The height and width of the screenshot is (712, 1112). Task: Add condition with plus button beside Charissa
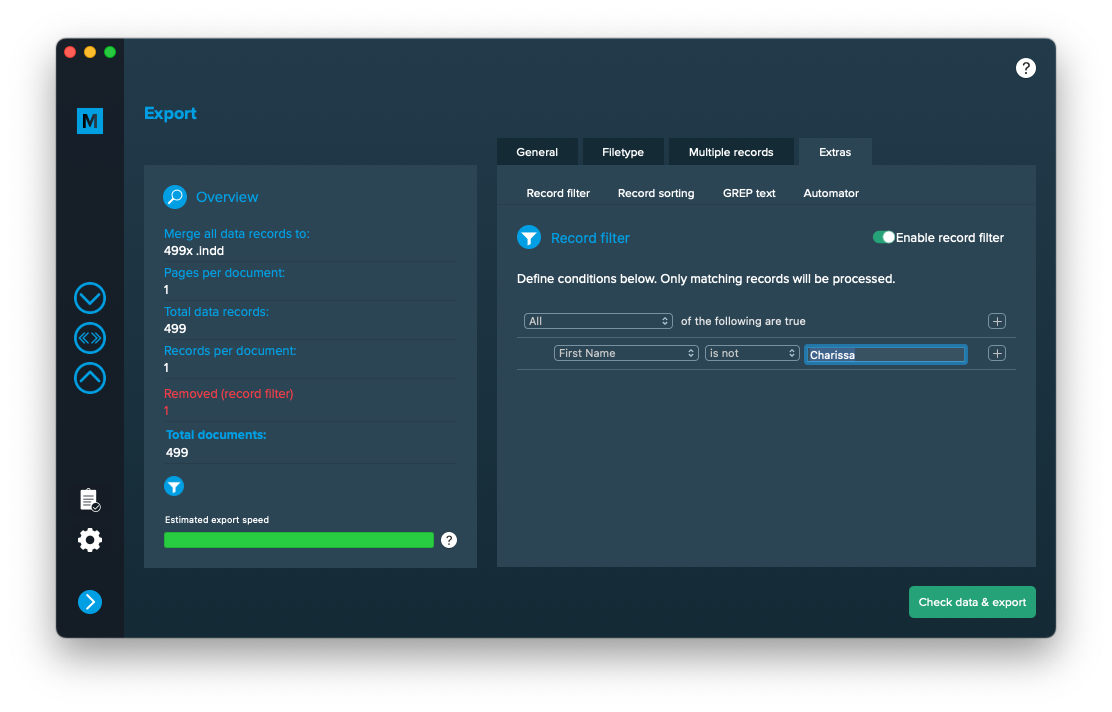click(x=996, y=353)
